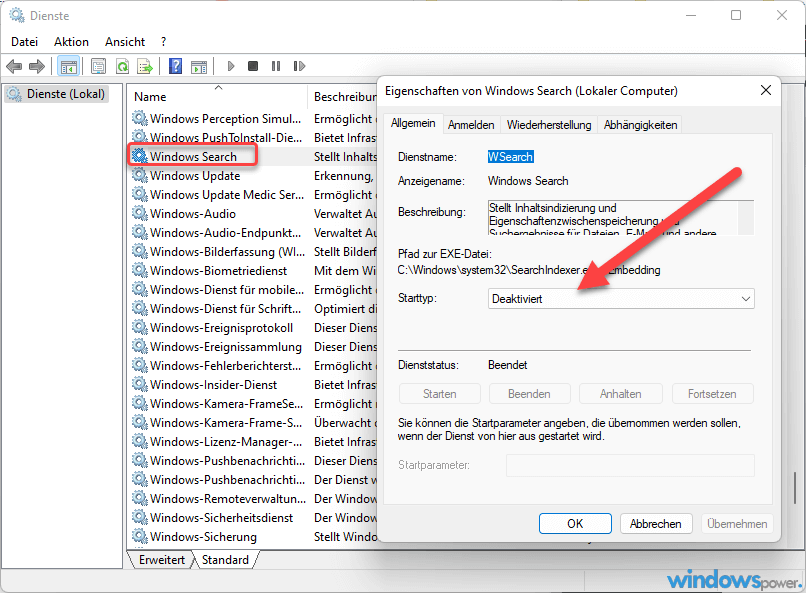Open the Ansicht menu
Image resolution: width=806 pixels, height=593 pixels.
pos(125,42)
